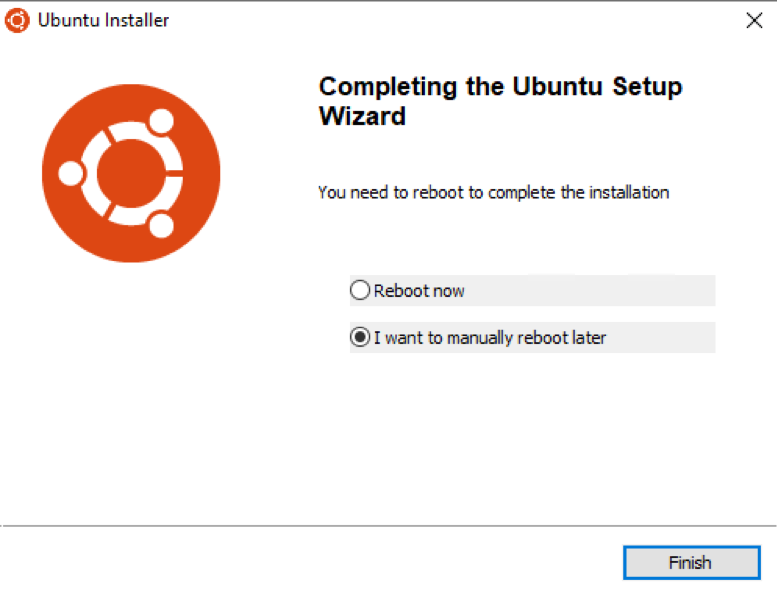
Task: Click the small Ubuntu icon in title bar
Action: pos(17,20)
